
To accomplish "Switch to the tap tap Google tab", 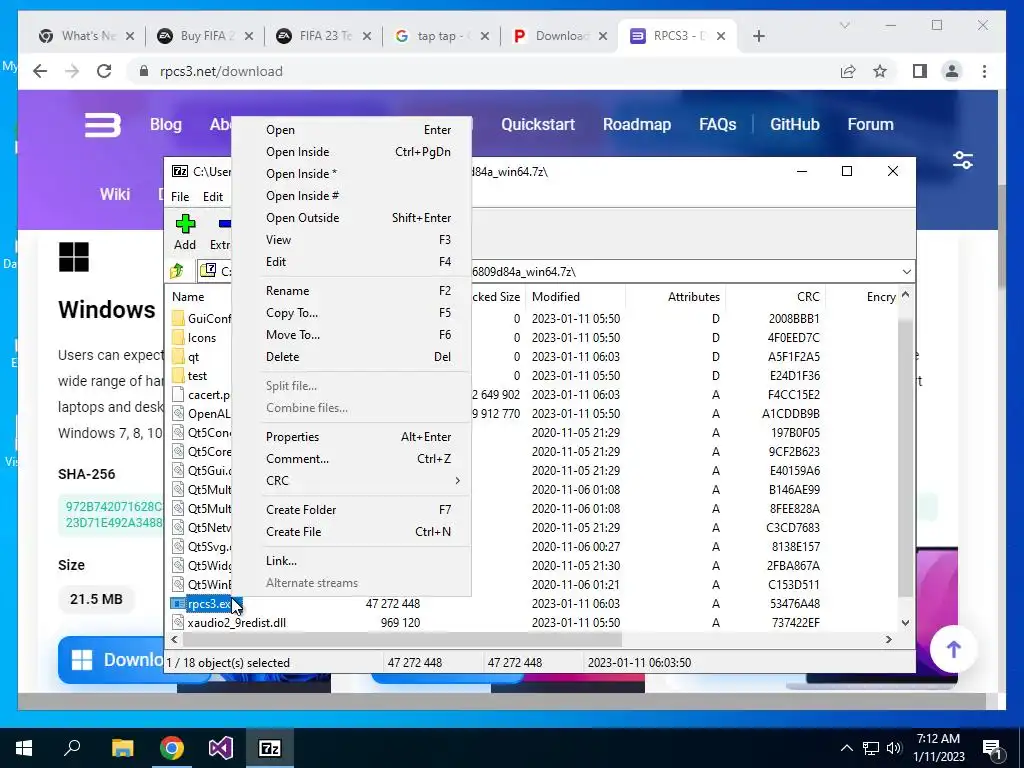I will coord(441,36).
